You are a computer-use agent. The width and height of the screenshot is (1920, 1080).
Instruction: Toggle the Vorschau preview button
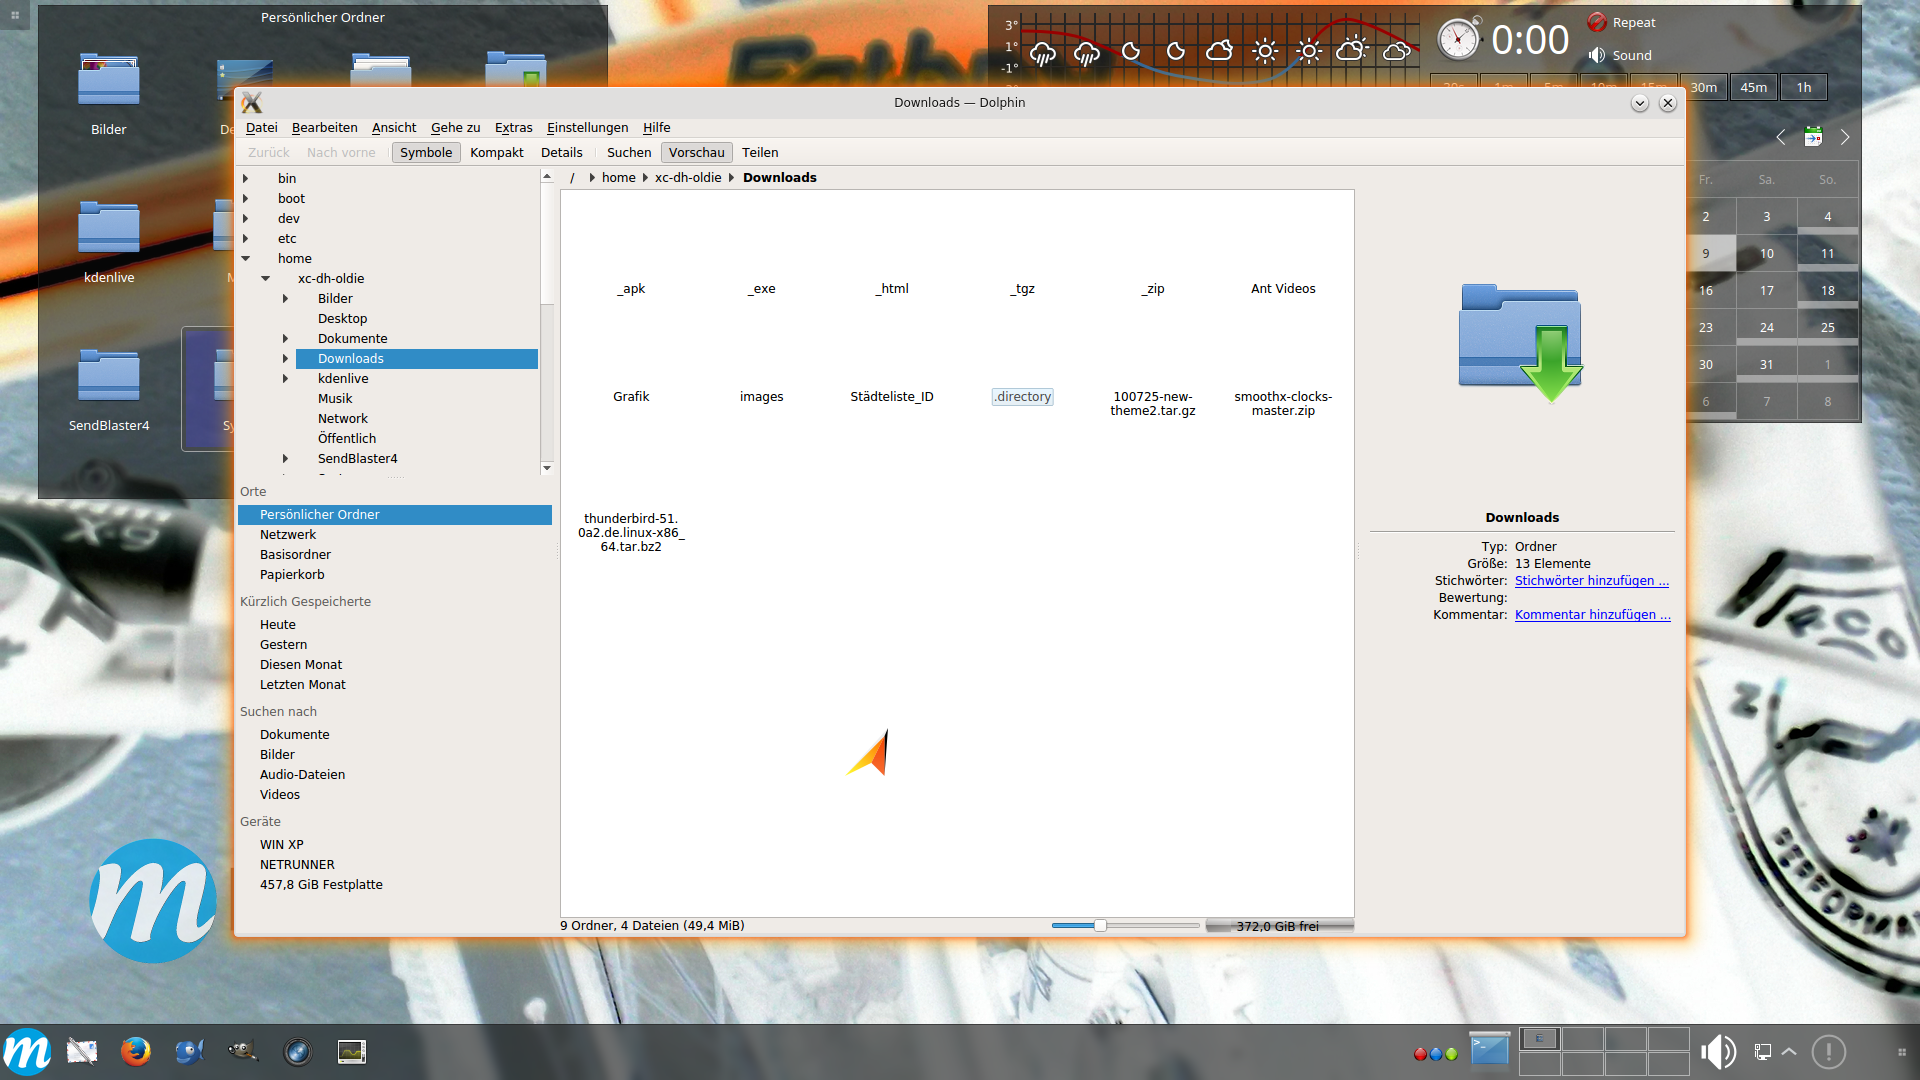pyautogui.click(x=696, y=153)
